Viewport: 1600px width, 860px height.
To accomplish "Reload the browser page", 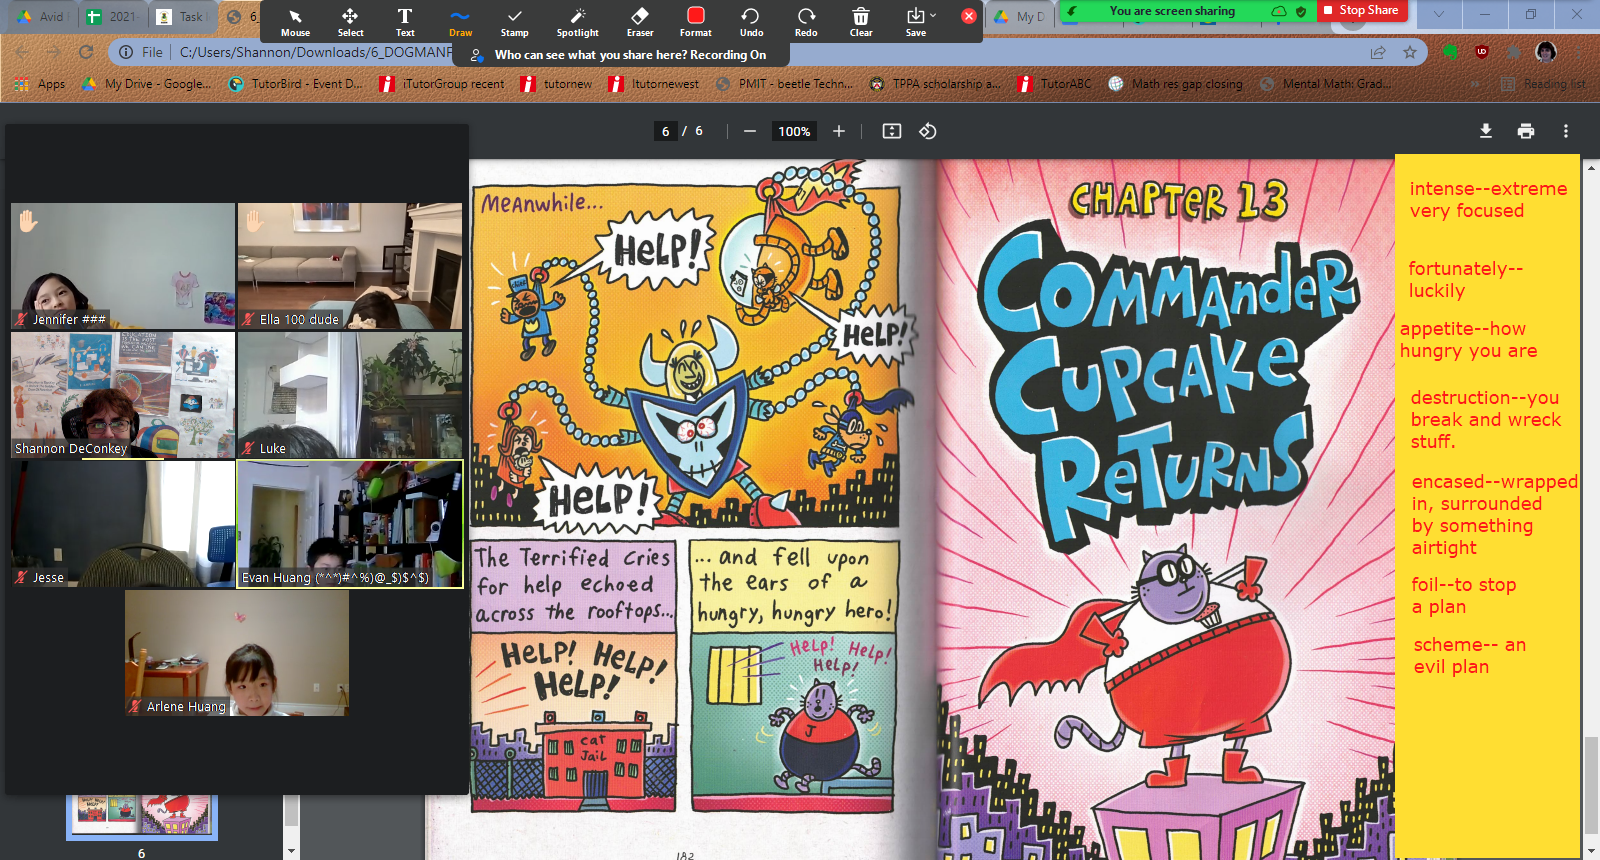I will (86, 52).
